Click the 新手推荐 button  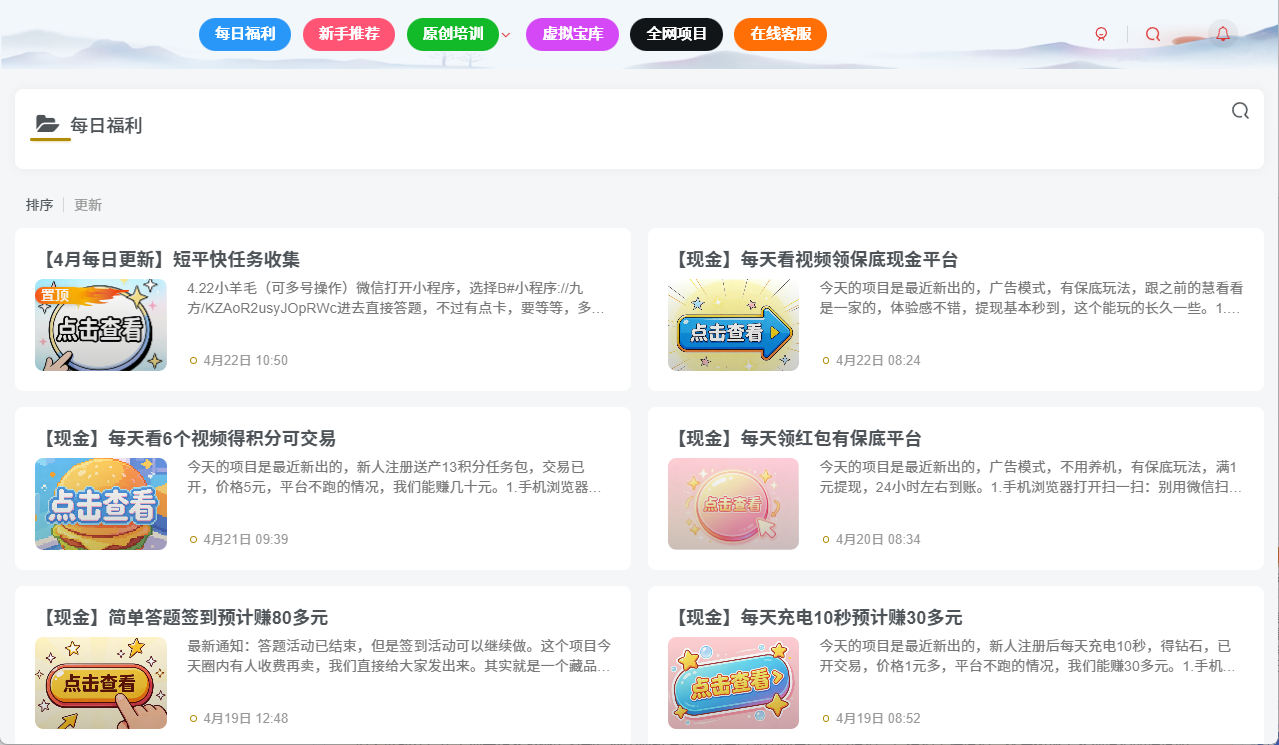click(348, 33)
